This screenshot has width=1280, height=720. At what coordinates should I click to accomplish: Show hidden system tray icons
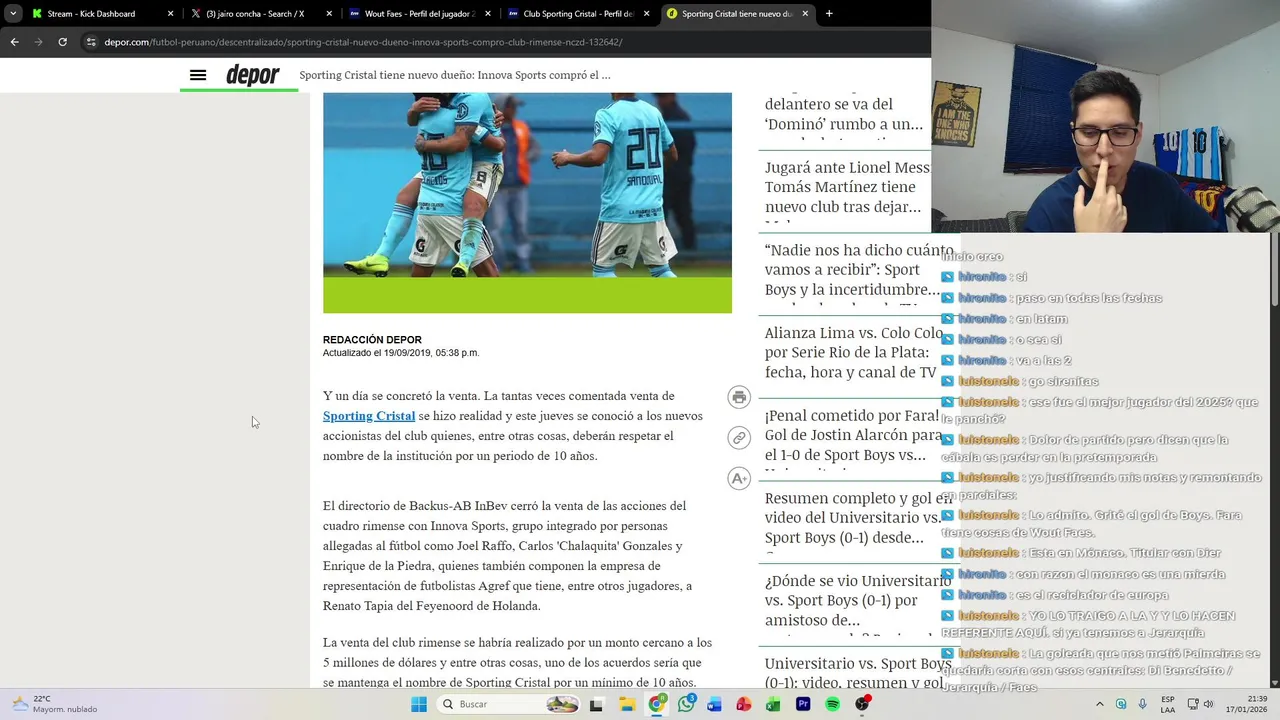click(1100, 704)
